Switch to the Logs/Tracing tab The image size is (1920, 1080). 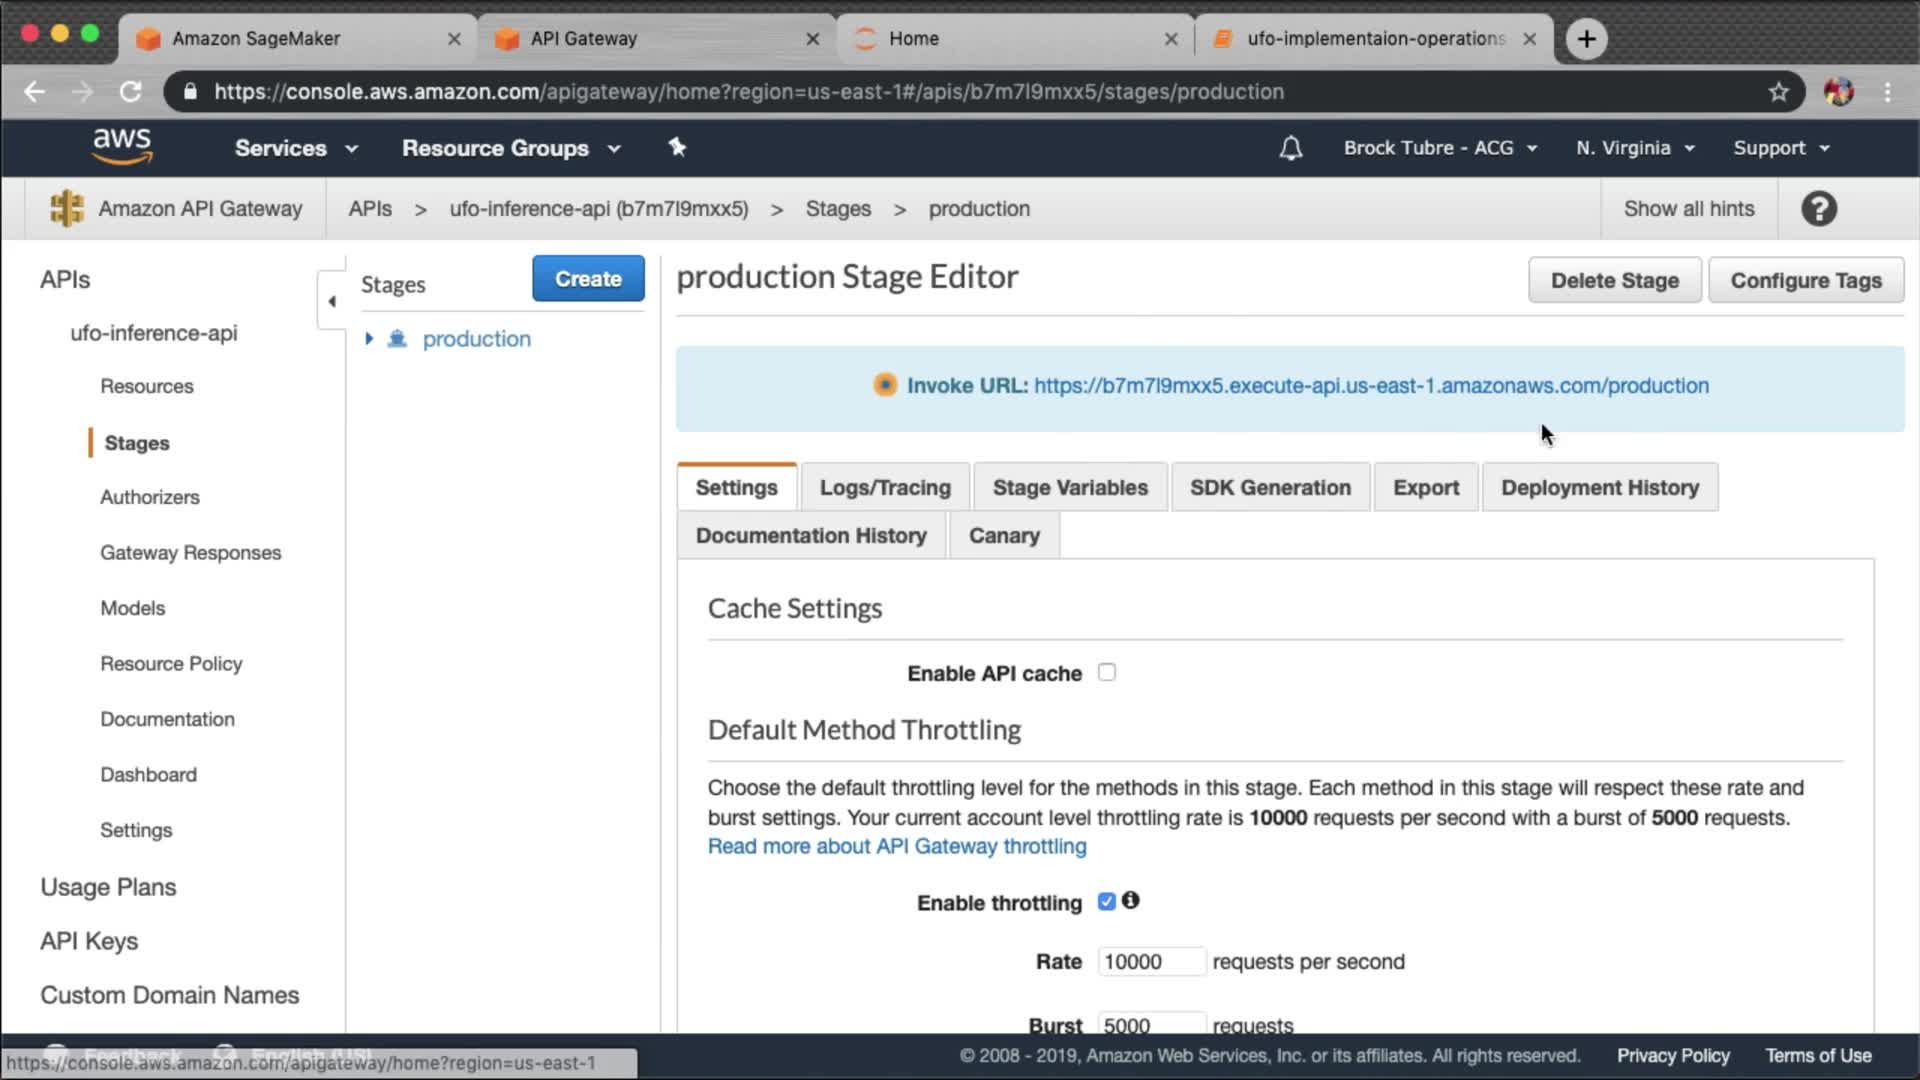point(884,487)
